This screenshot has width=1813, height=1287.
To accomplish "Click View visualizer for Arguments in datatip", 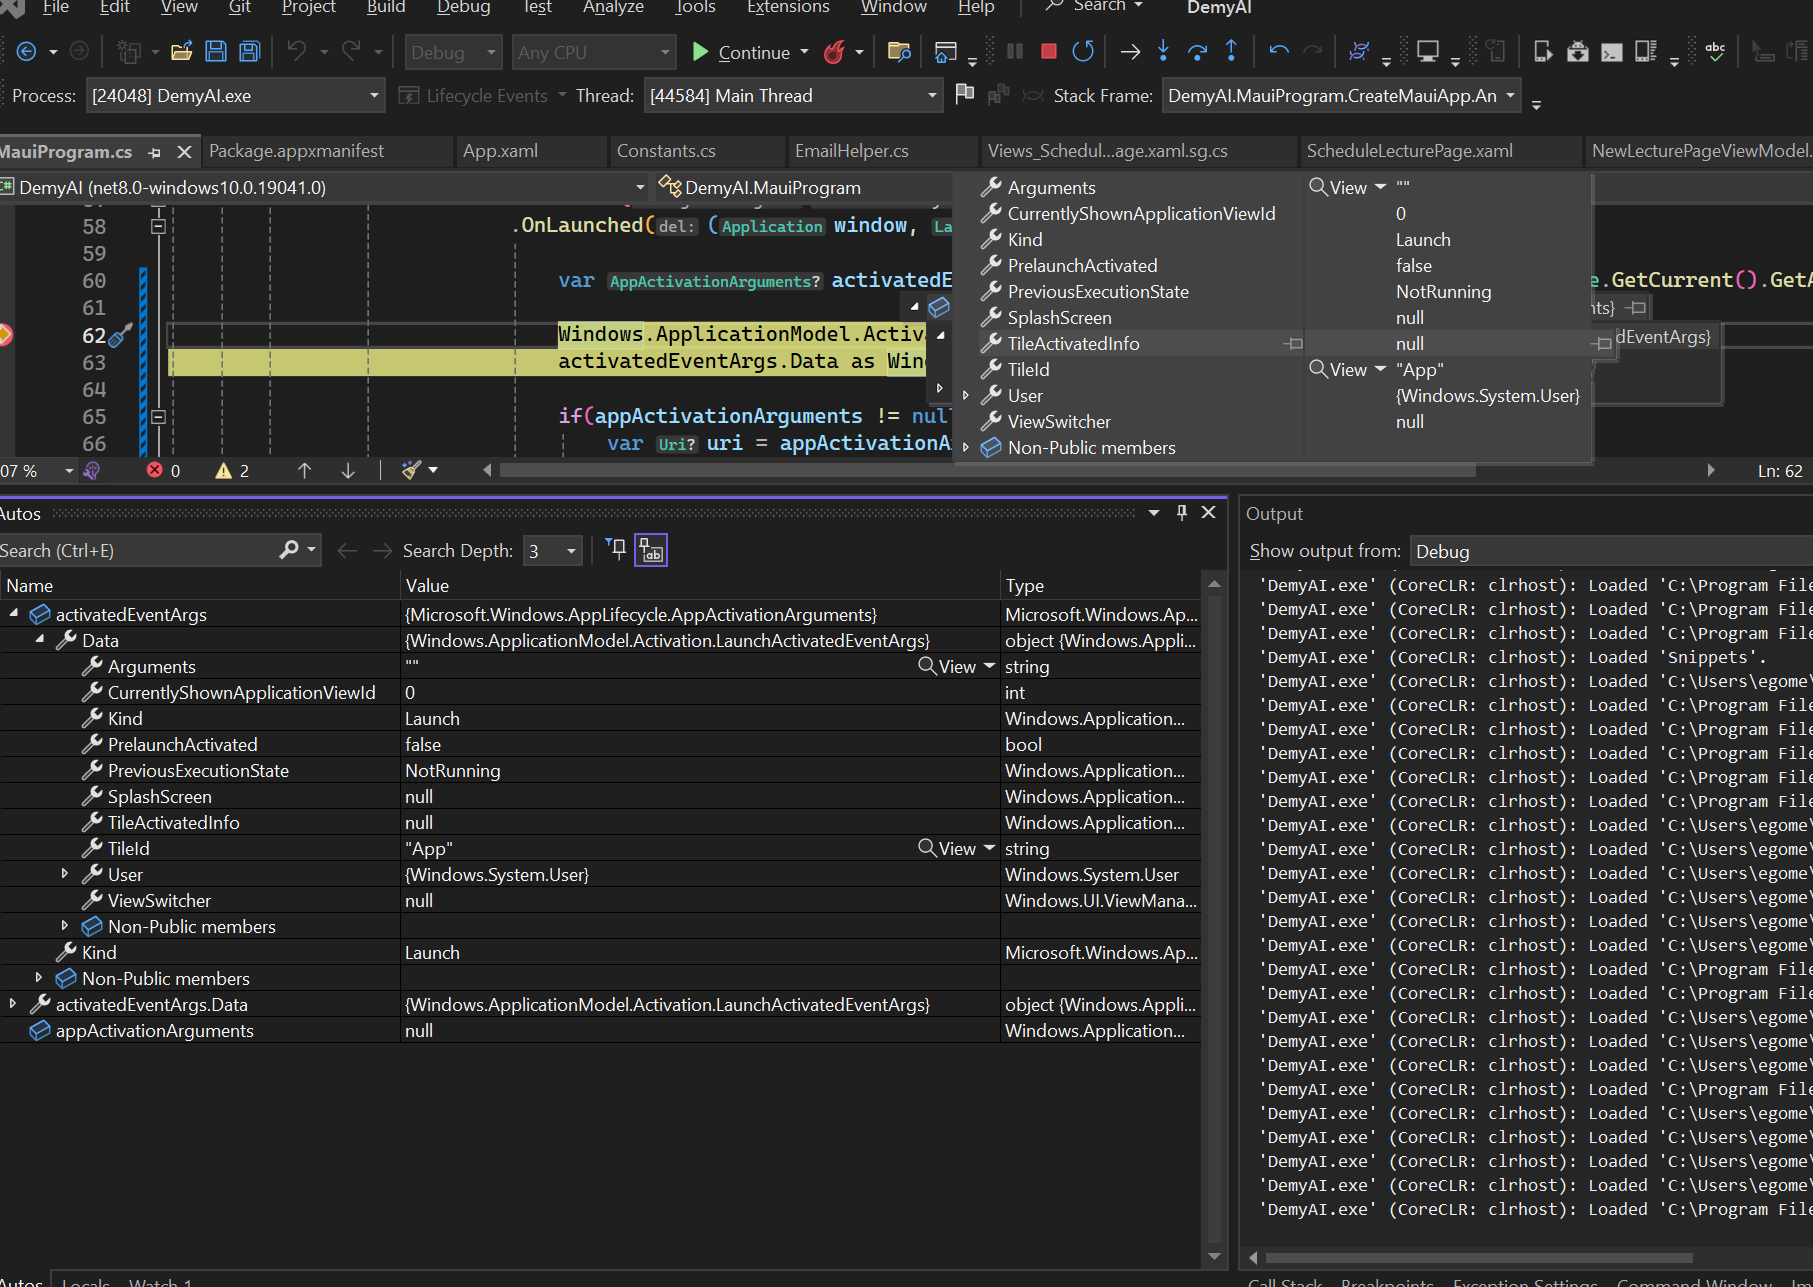I will (x=1338, y=187).
